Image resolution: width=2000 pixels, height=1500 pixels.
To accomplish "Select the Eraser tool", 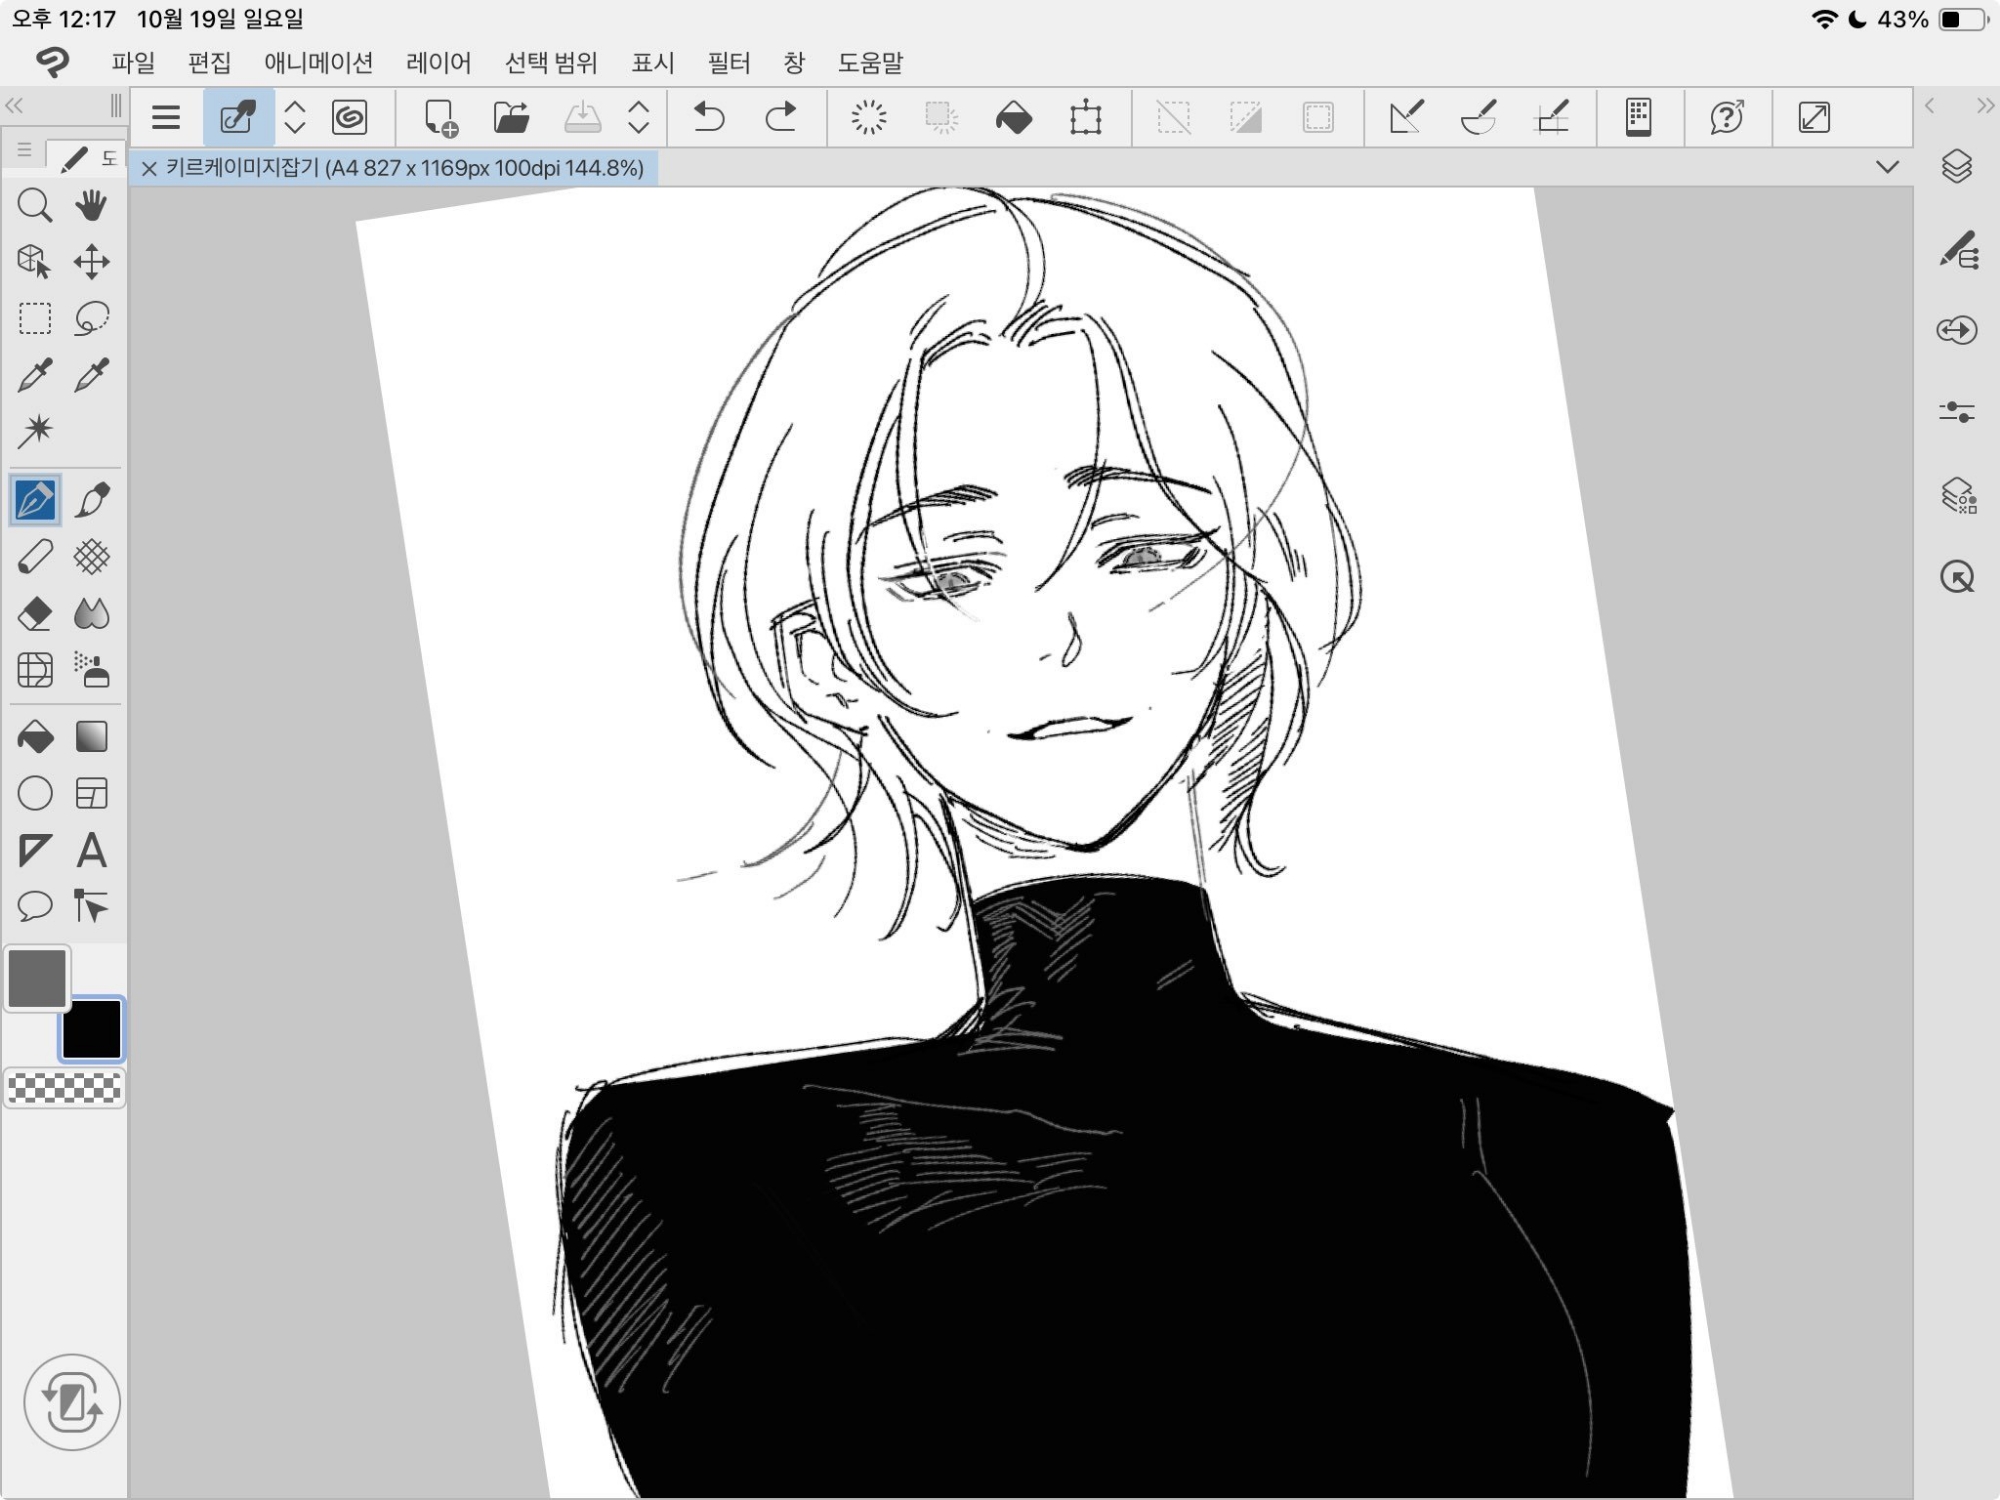I will click(34, 614).
